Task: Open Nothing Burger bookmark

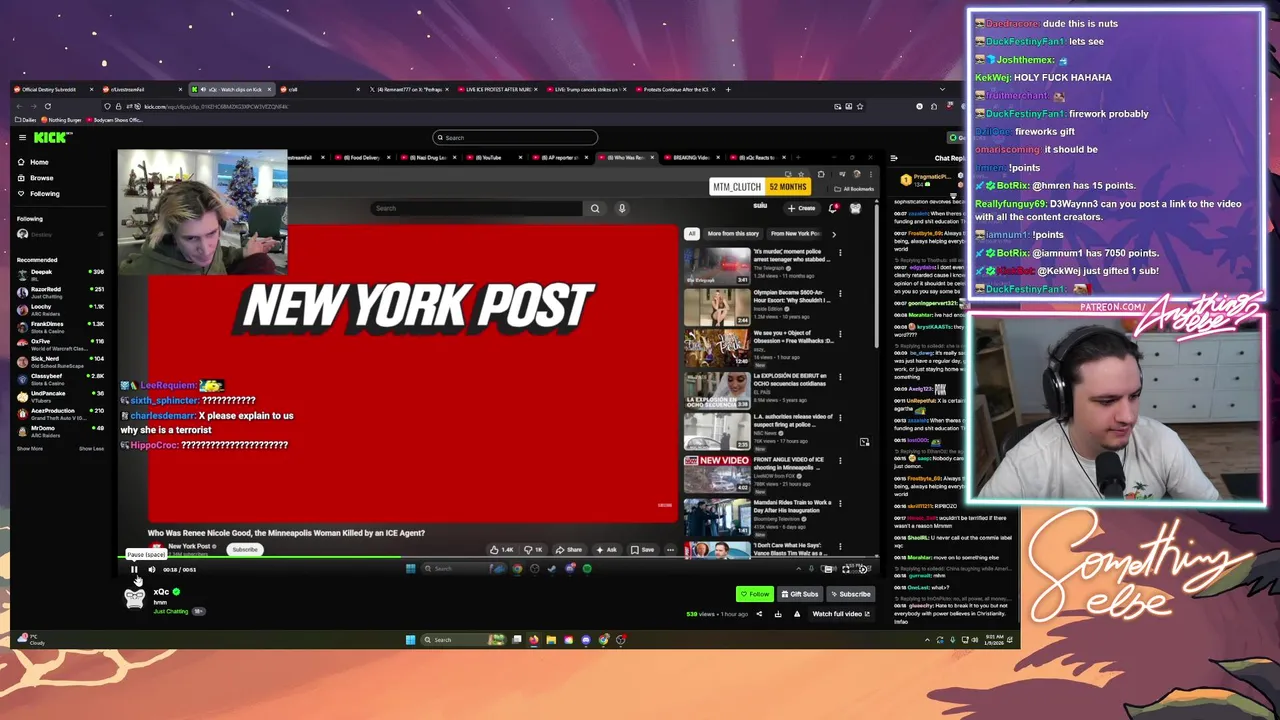Action: click(62, 120)
